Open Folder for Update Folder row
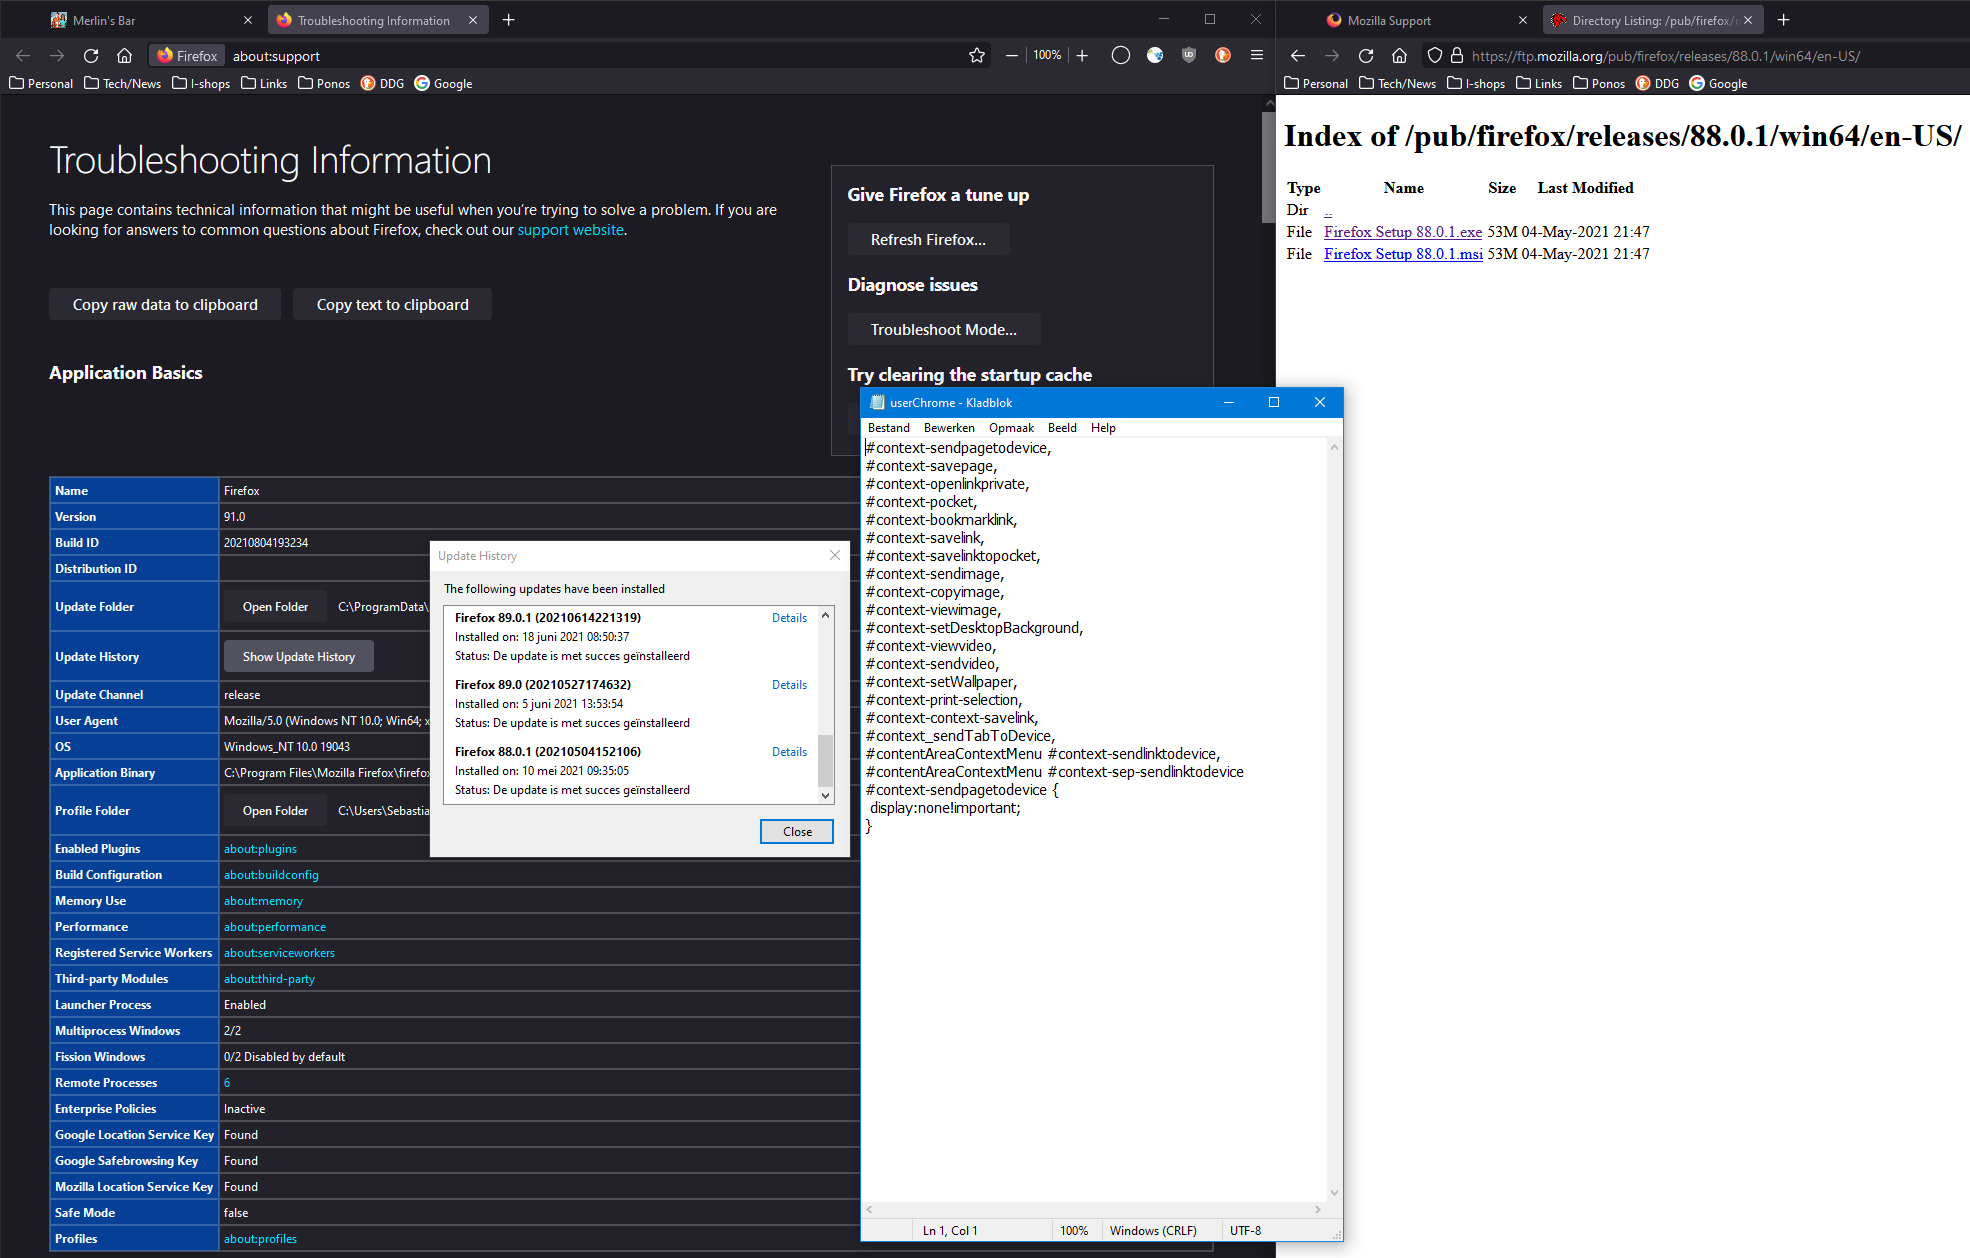1970x1258 pixels. click(x=275, y=607)
